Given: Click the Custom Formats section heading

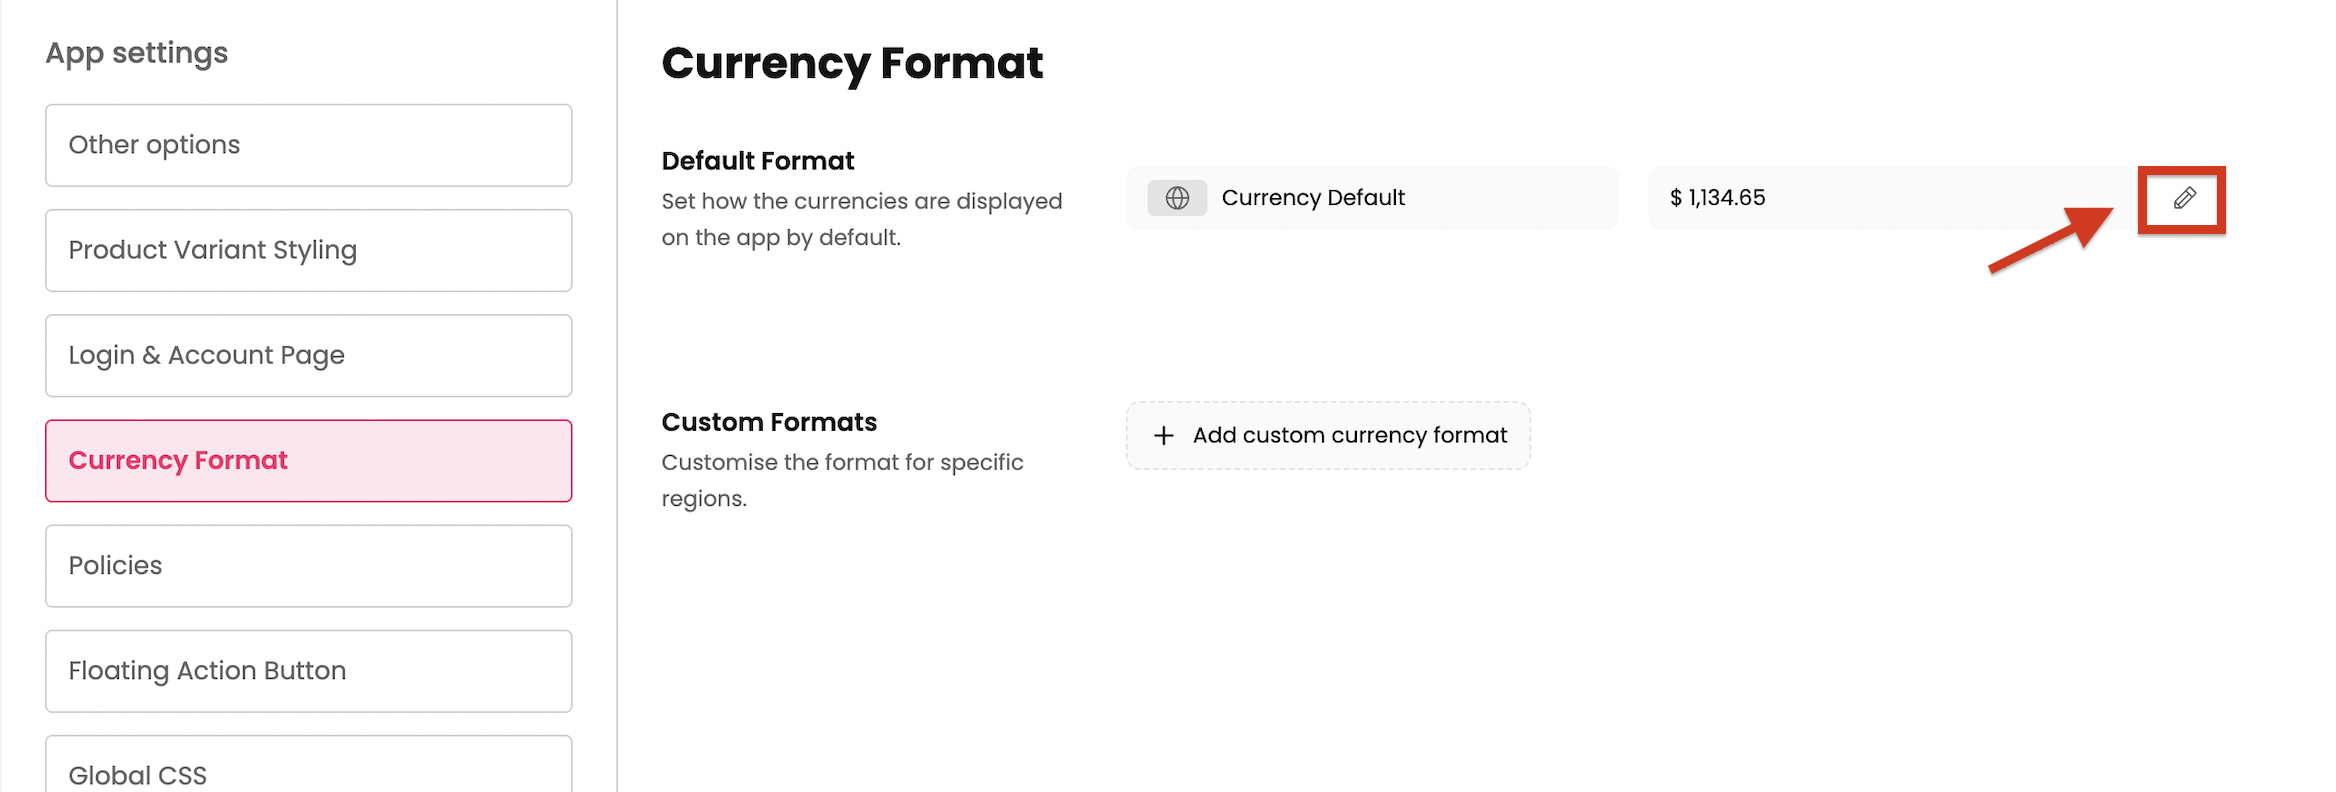Looking at the screenshot, I should click(769, 422).
